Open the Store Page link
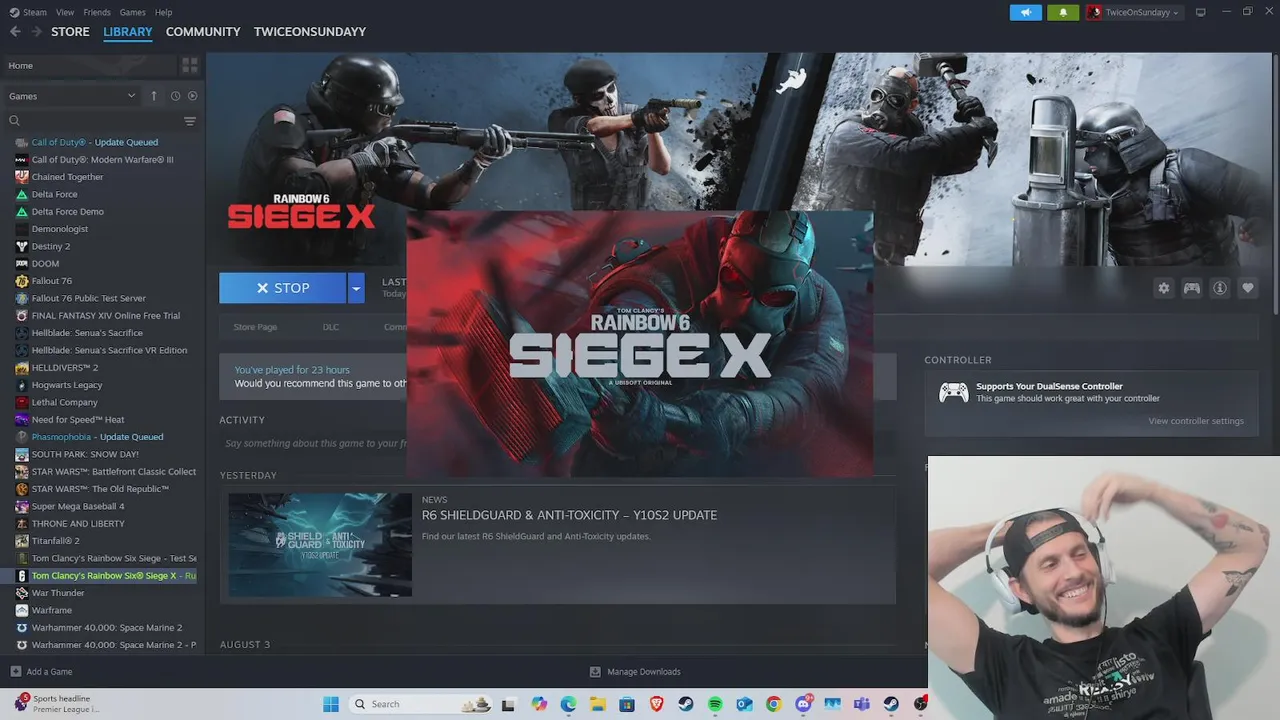Viewport: 1280px width, 720px height. 255,327
